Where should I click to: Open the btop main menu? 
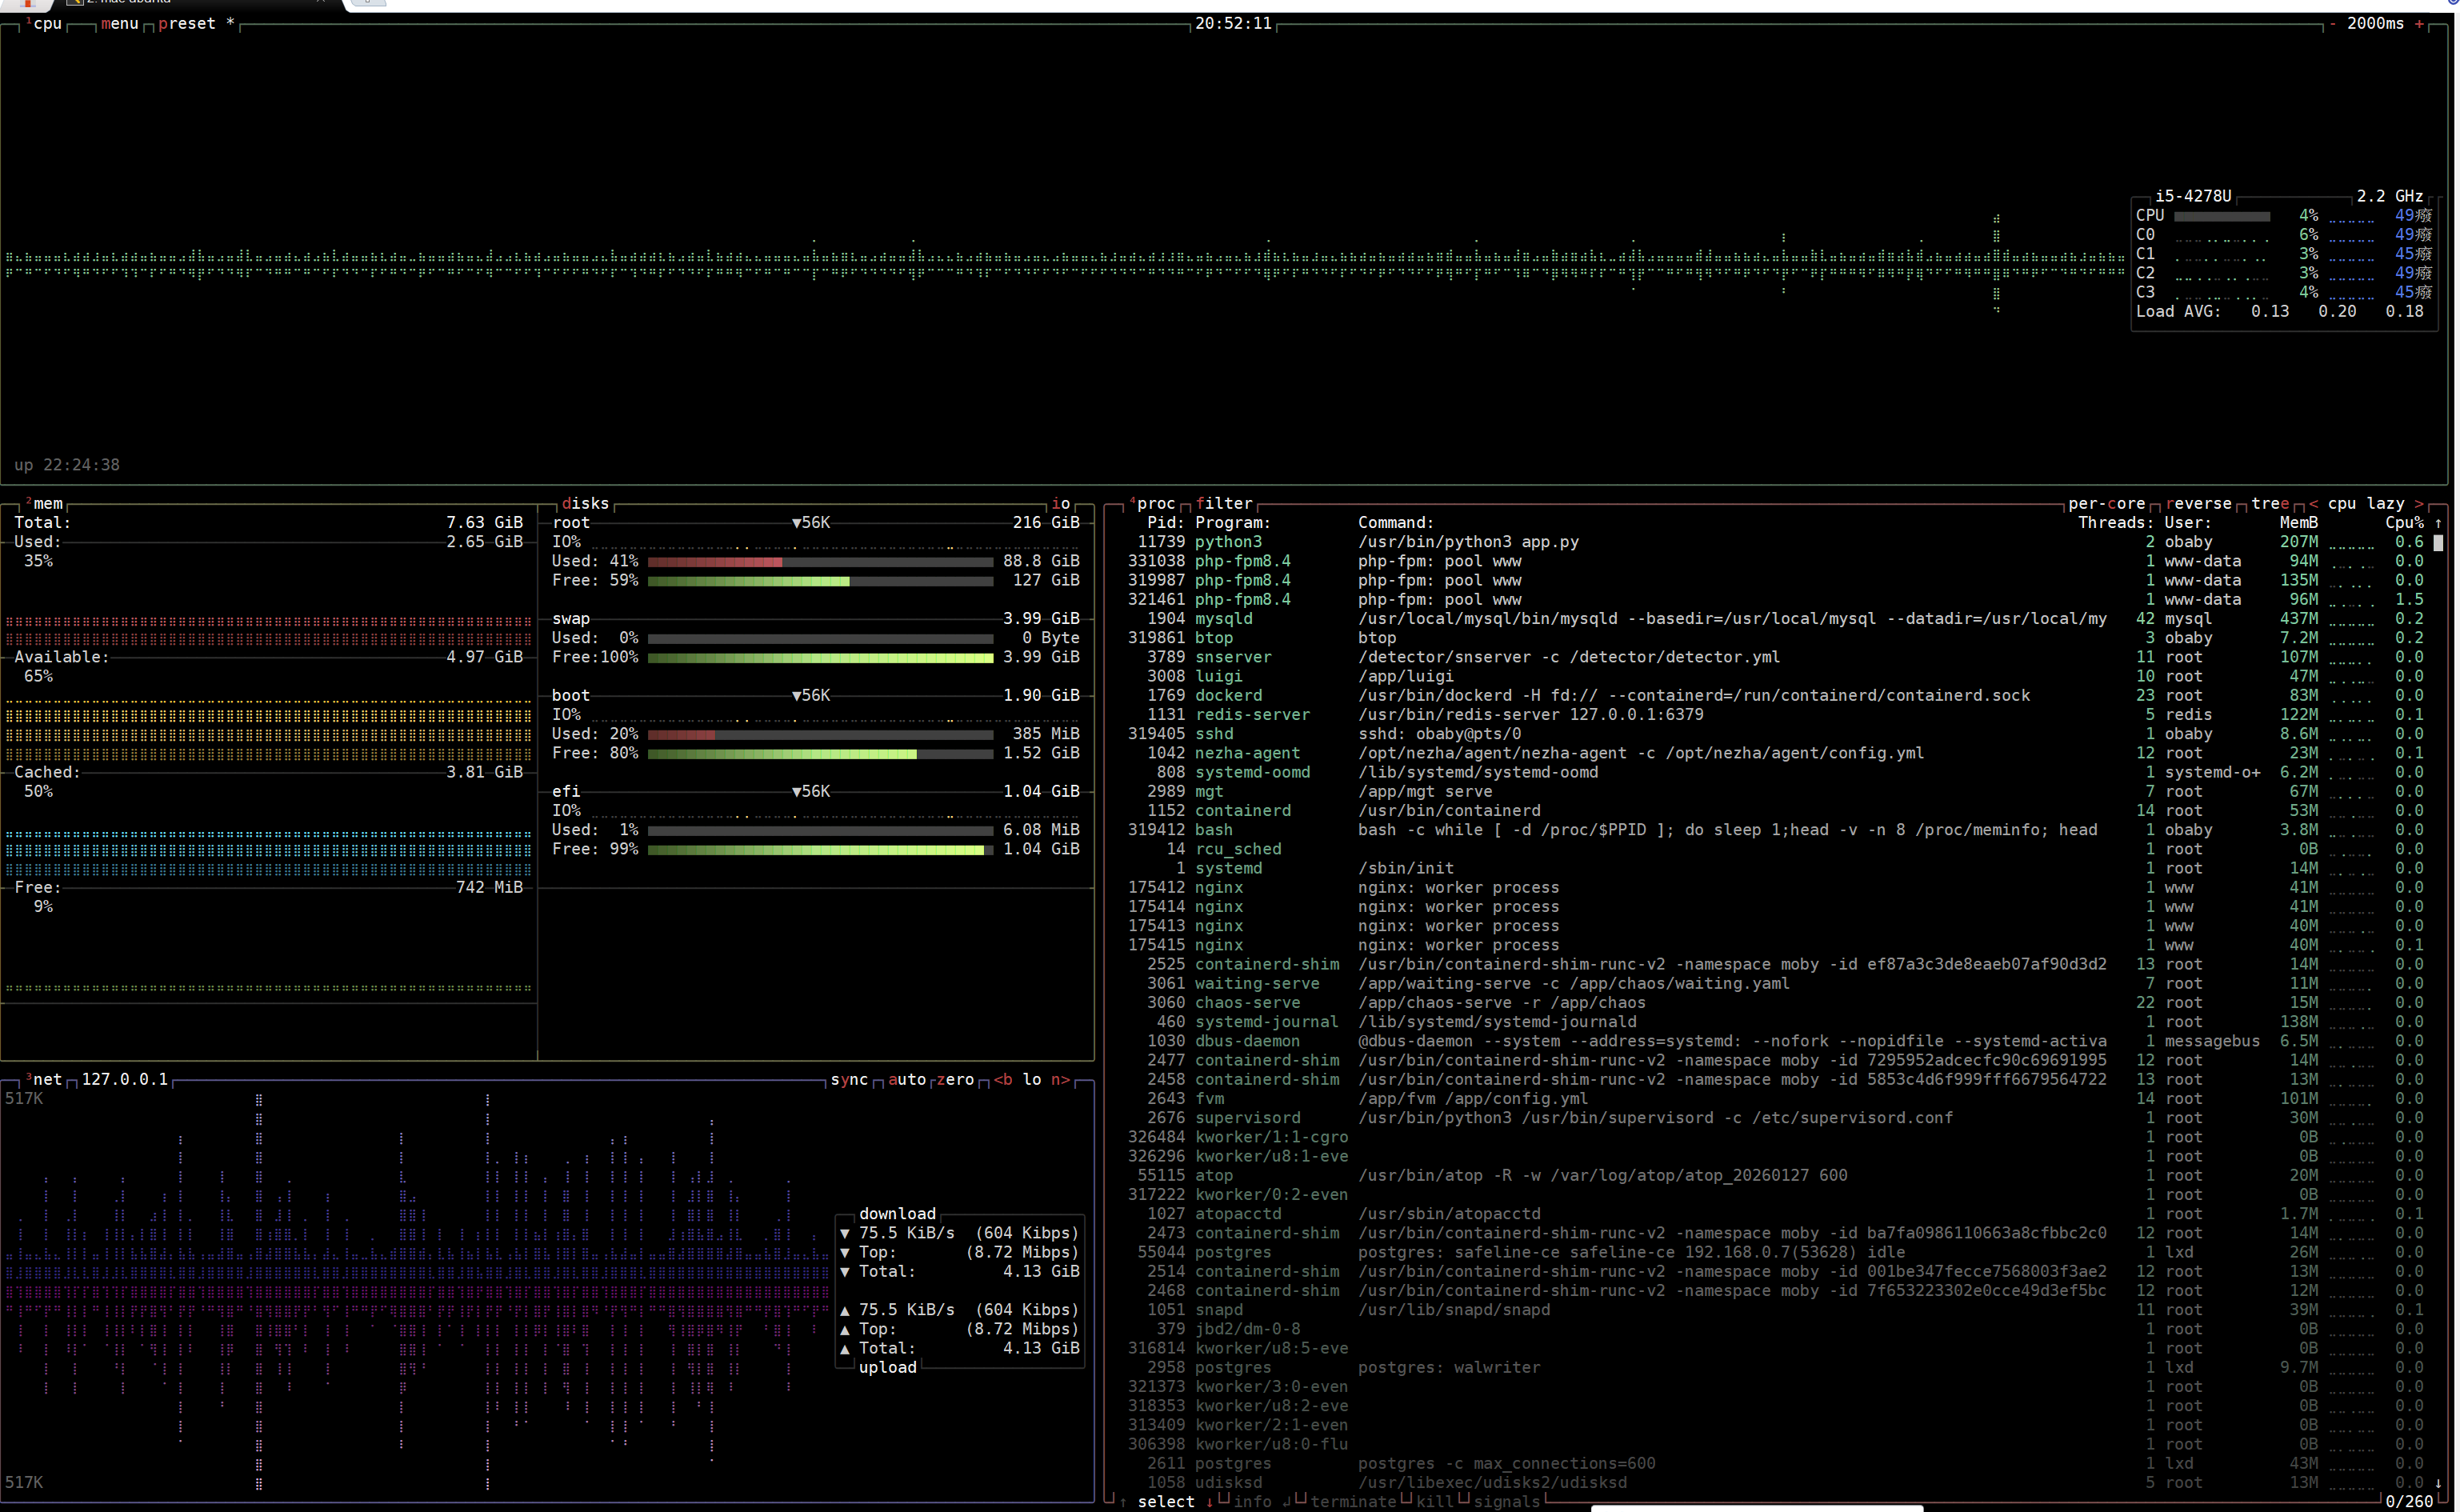point(119,24)
